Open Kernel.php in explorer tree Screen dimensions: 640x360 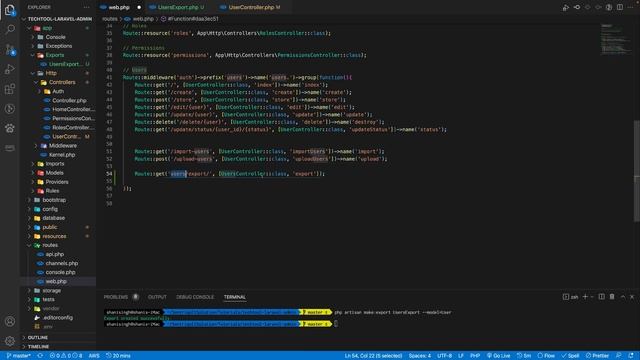tap(59, 155)
